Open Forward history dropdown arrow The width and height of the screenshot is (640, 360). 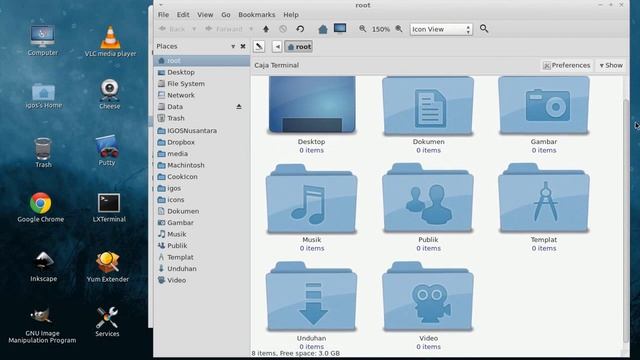(x=251, y=29)
